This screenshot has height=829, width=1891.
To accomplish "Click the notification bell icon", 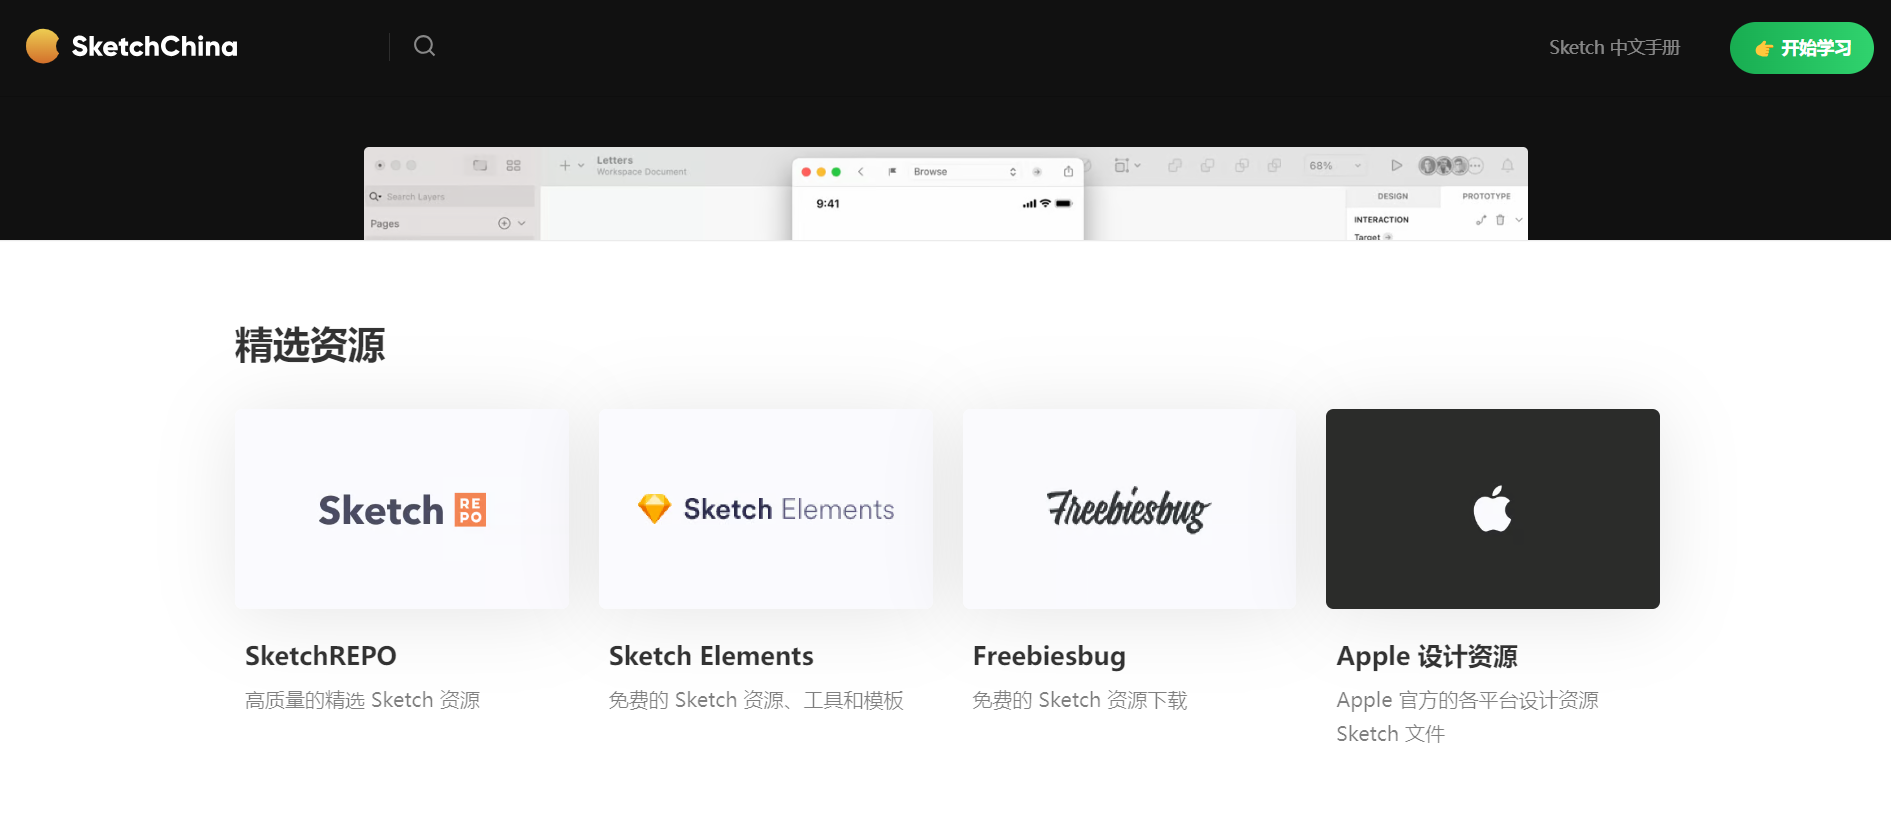I will [x=1510, y=165].
